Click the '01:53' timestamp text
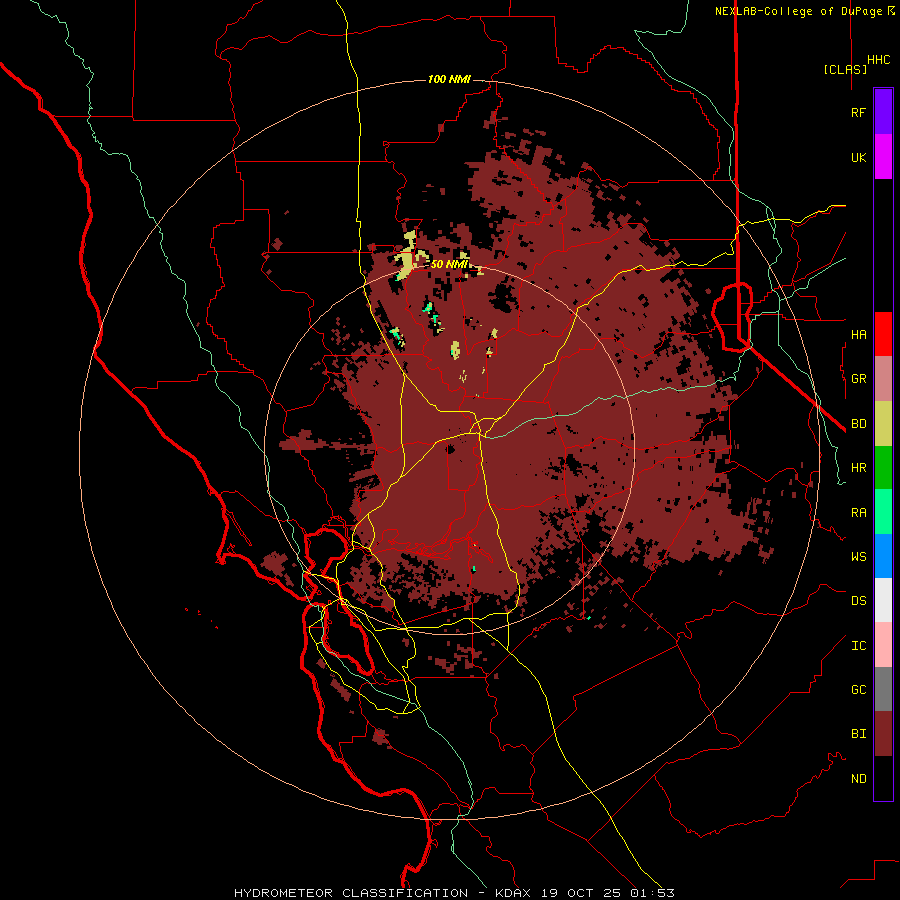This screenshot has height=900, width=900. (x=652, y=893)
